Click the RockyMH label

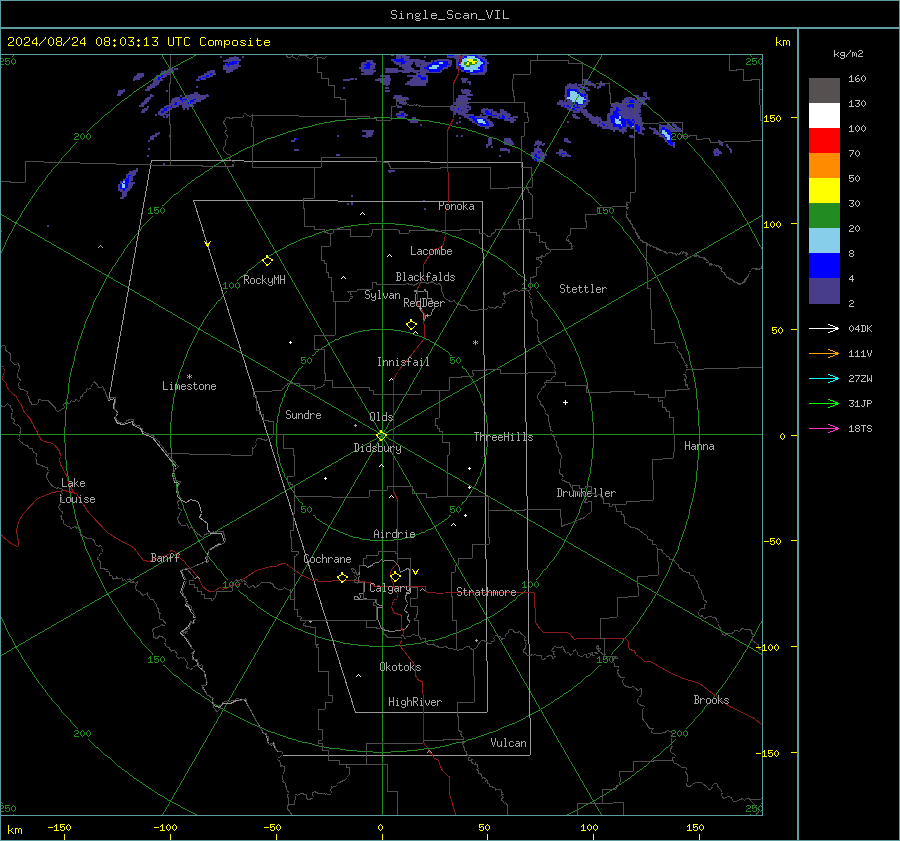[x=264, y=280]
